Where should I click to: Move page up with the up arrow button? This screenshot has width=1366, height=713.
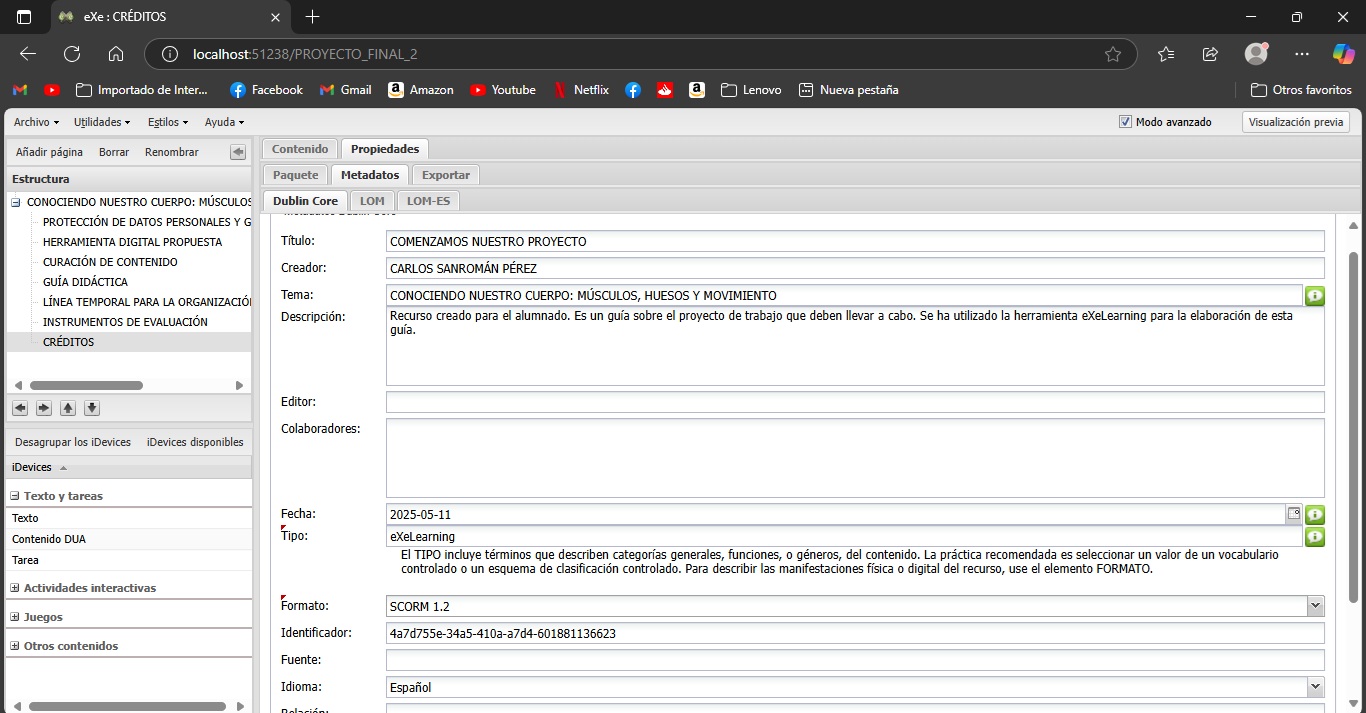pyautogui.click(x=68, y=408)
